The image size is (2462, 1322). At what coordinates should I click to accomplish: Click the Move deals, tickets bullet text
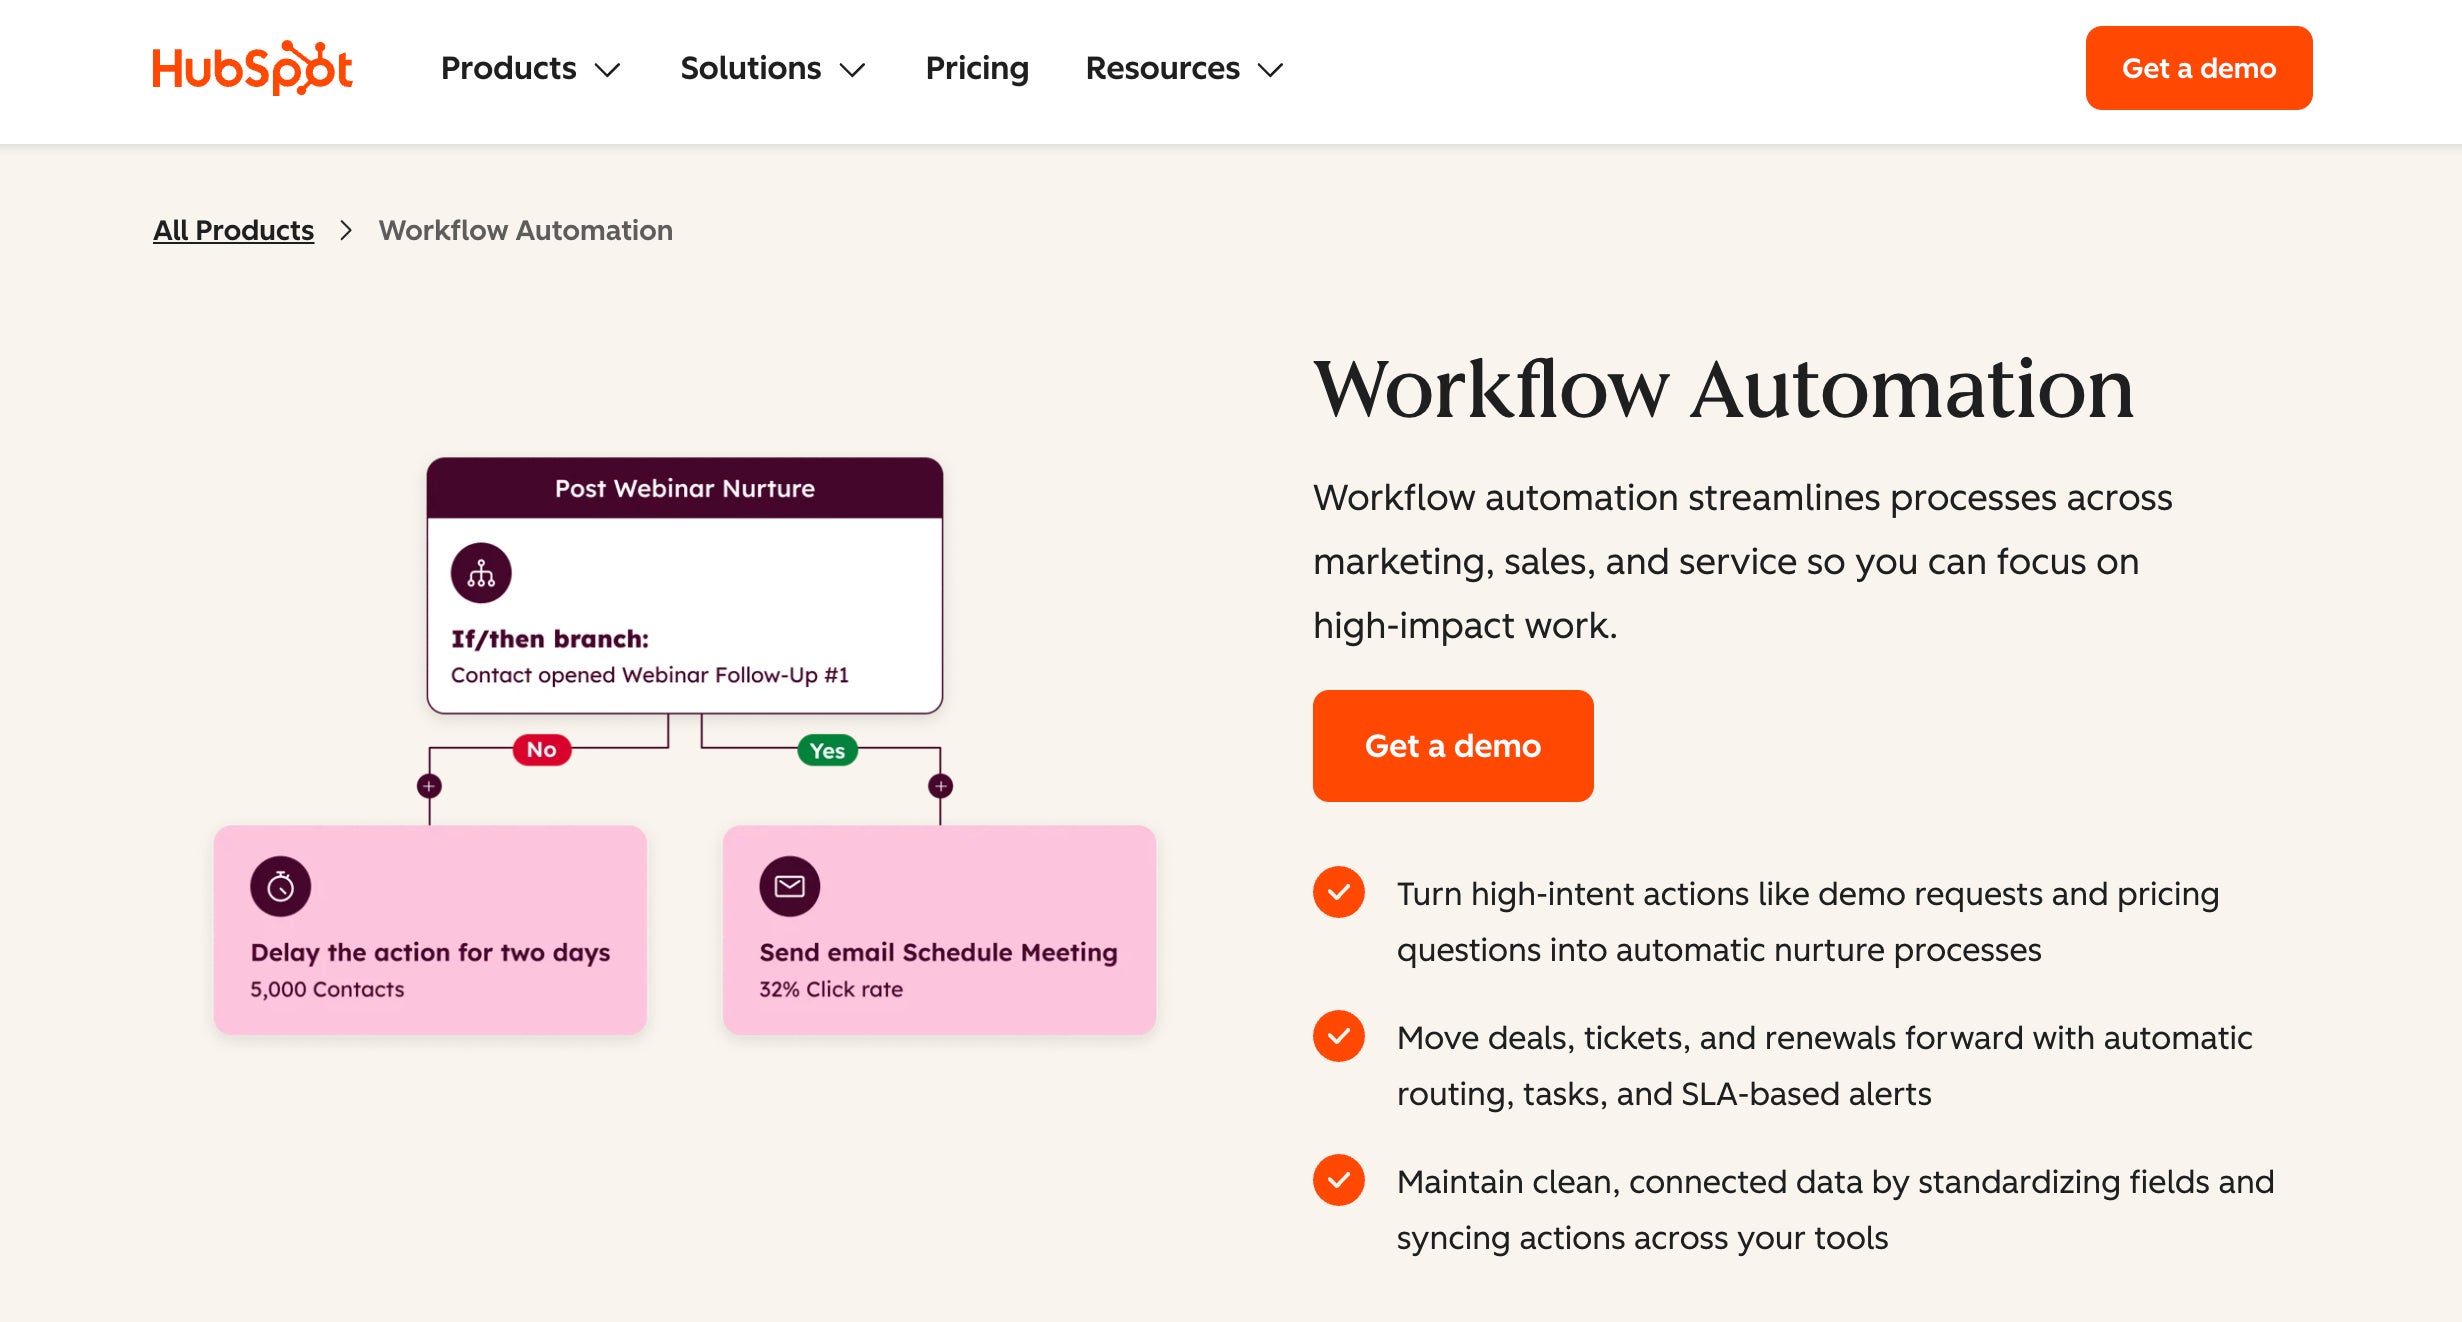[x=1825, y=1066]
